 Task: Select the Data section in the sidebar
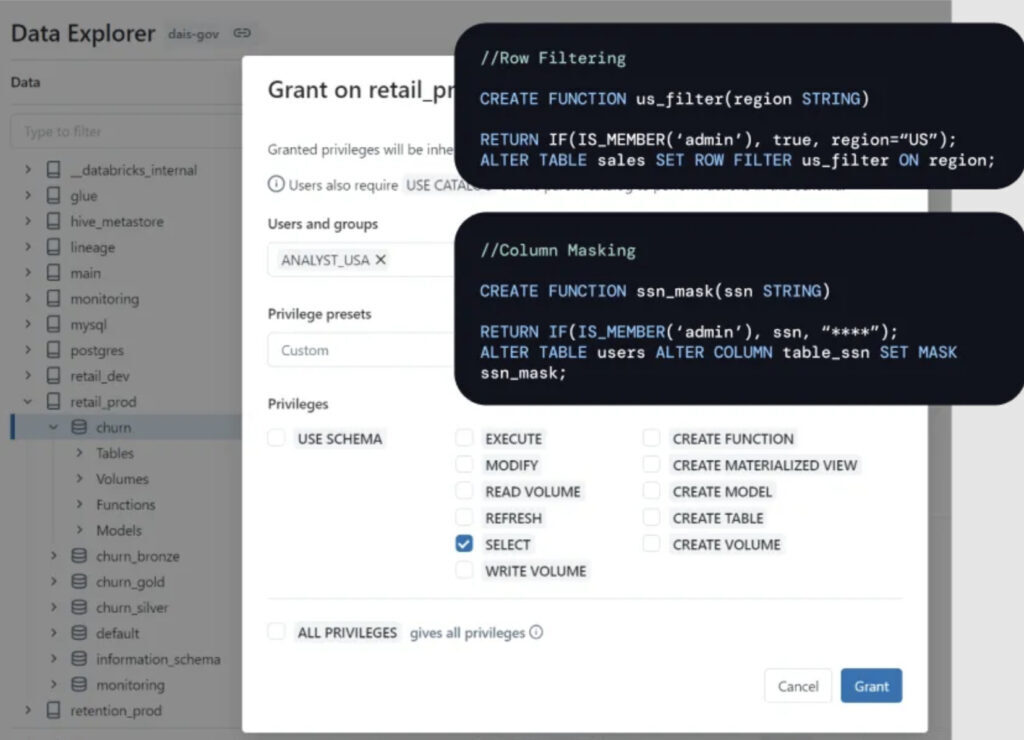click(26, 82)
